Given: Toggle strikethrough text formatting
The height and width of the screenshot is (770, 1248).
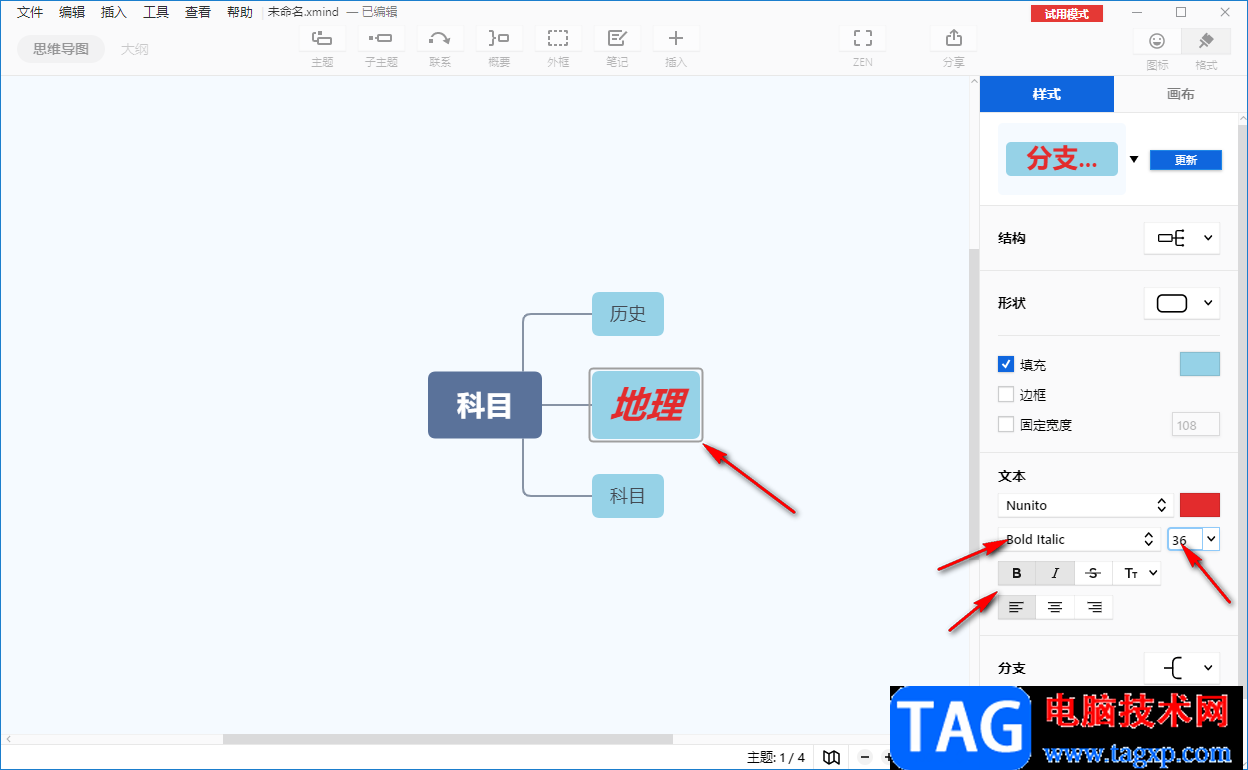Looking at the screenshot, I should [1093, 573].
